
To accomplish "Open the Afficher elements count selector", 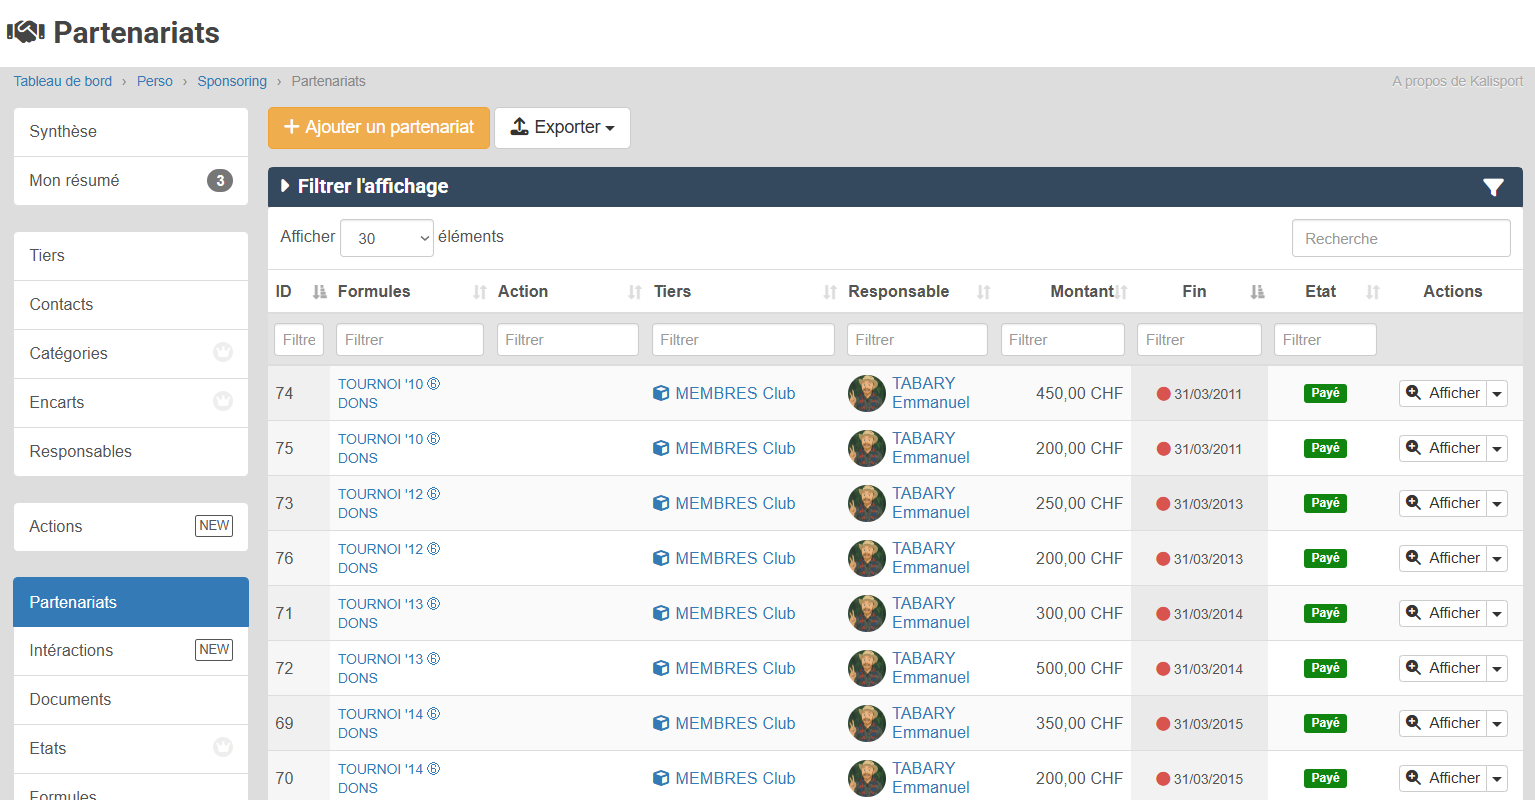I will [387, 238].
